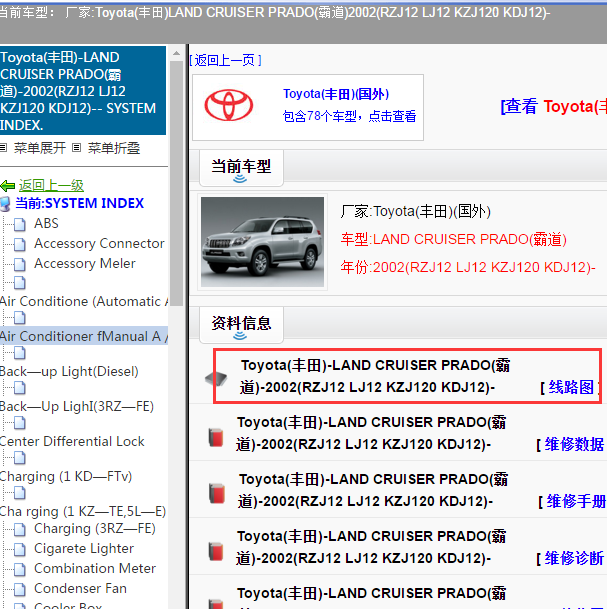Viewport: 607px width, 609px height.
Task: Select Center Differential Lock item
Action: tap(72, 442)
